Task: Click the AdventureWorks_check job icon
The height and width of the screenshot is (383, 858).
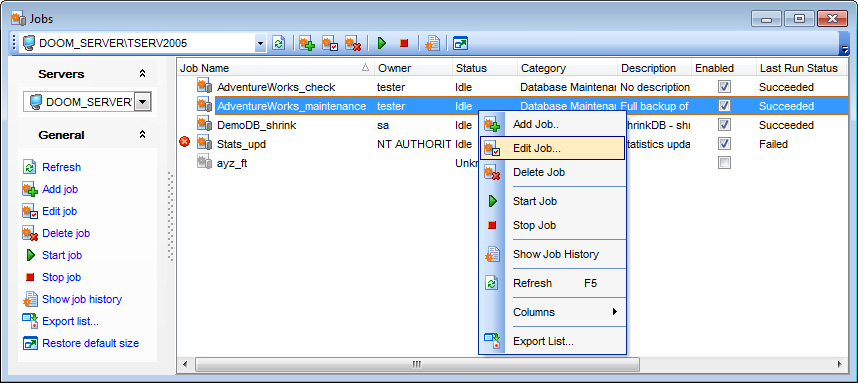Action: click(x=205, y=86)
